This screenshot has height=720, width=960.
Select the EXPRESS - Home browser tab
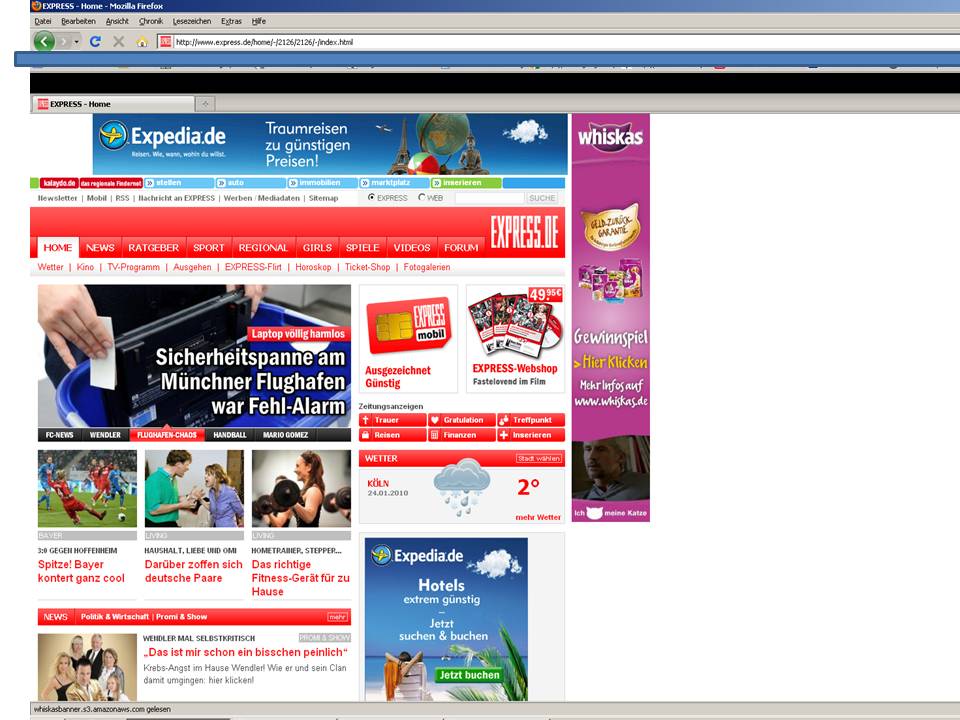(113, 104)
